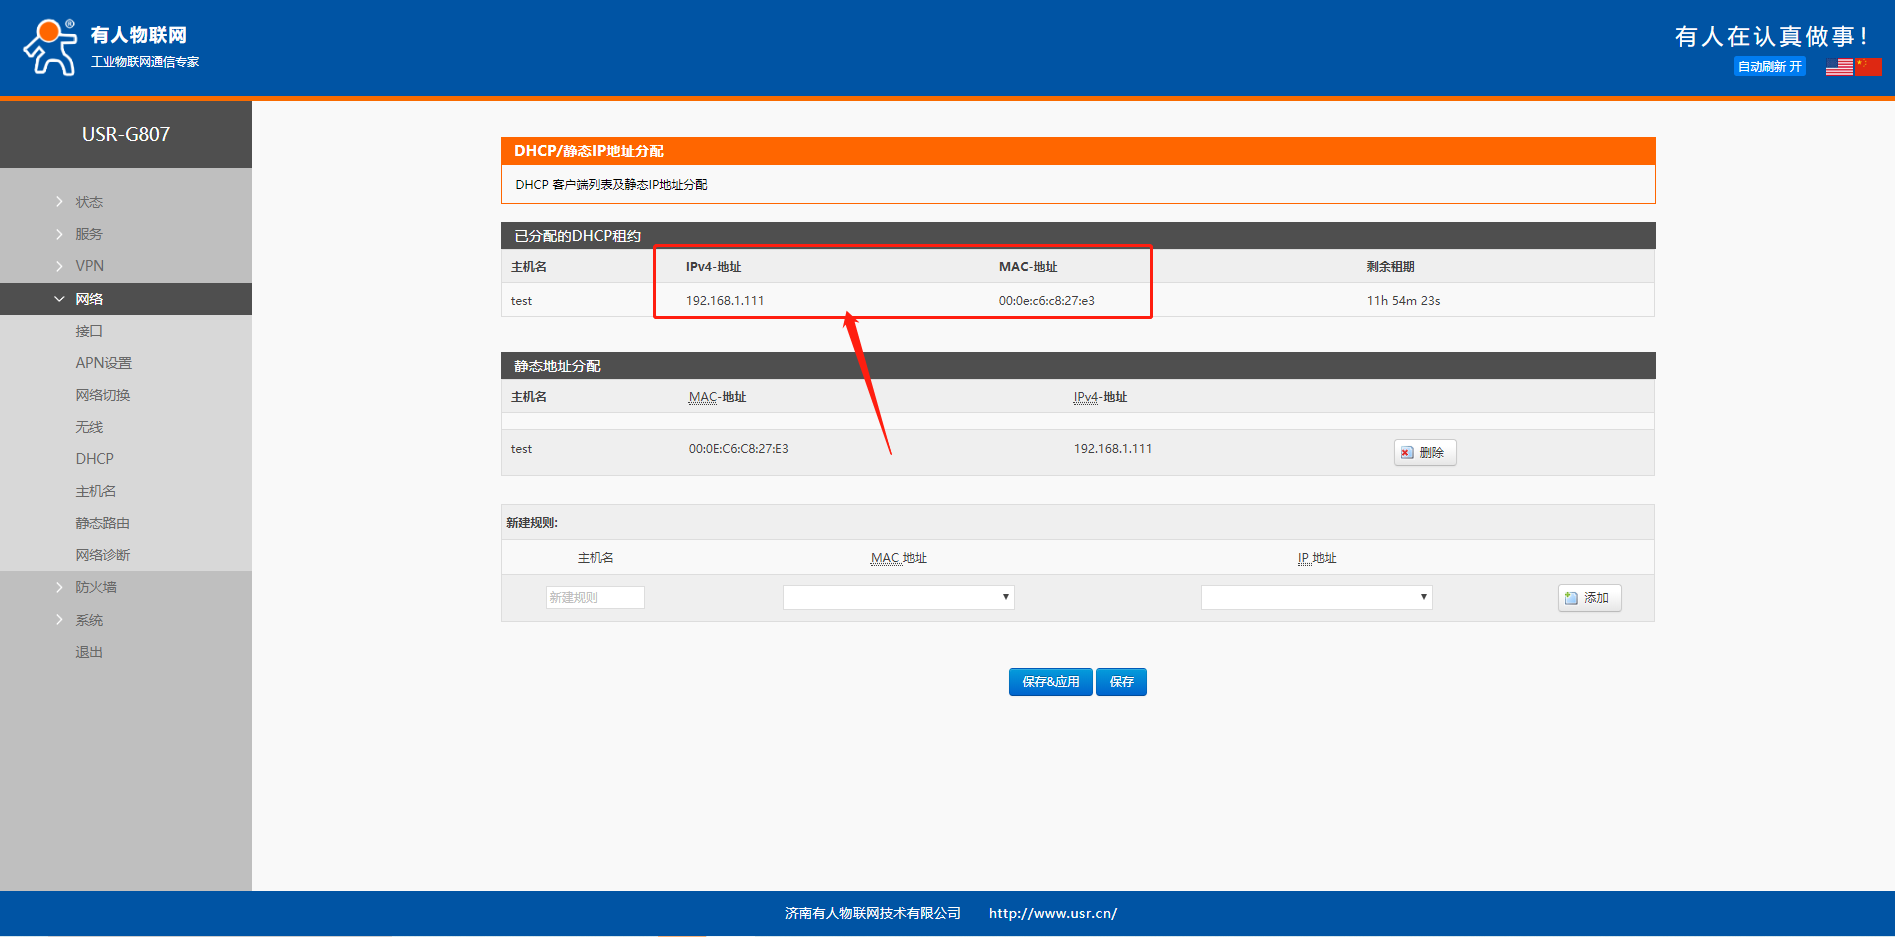Expand the 防火墙 firewall menu

tap(95, 587)
